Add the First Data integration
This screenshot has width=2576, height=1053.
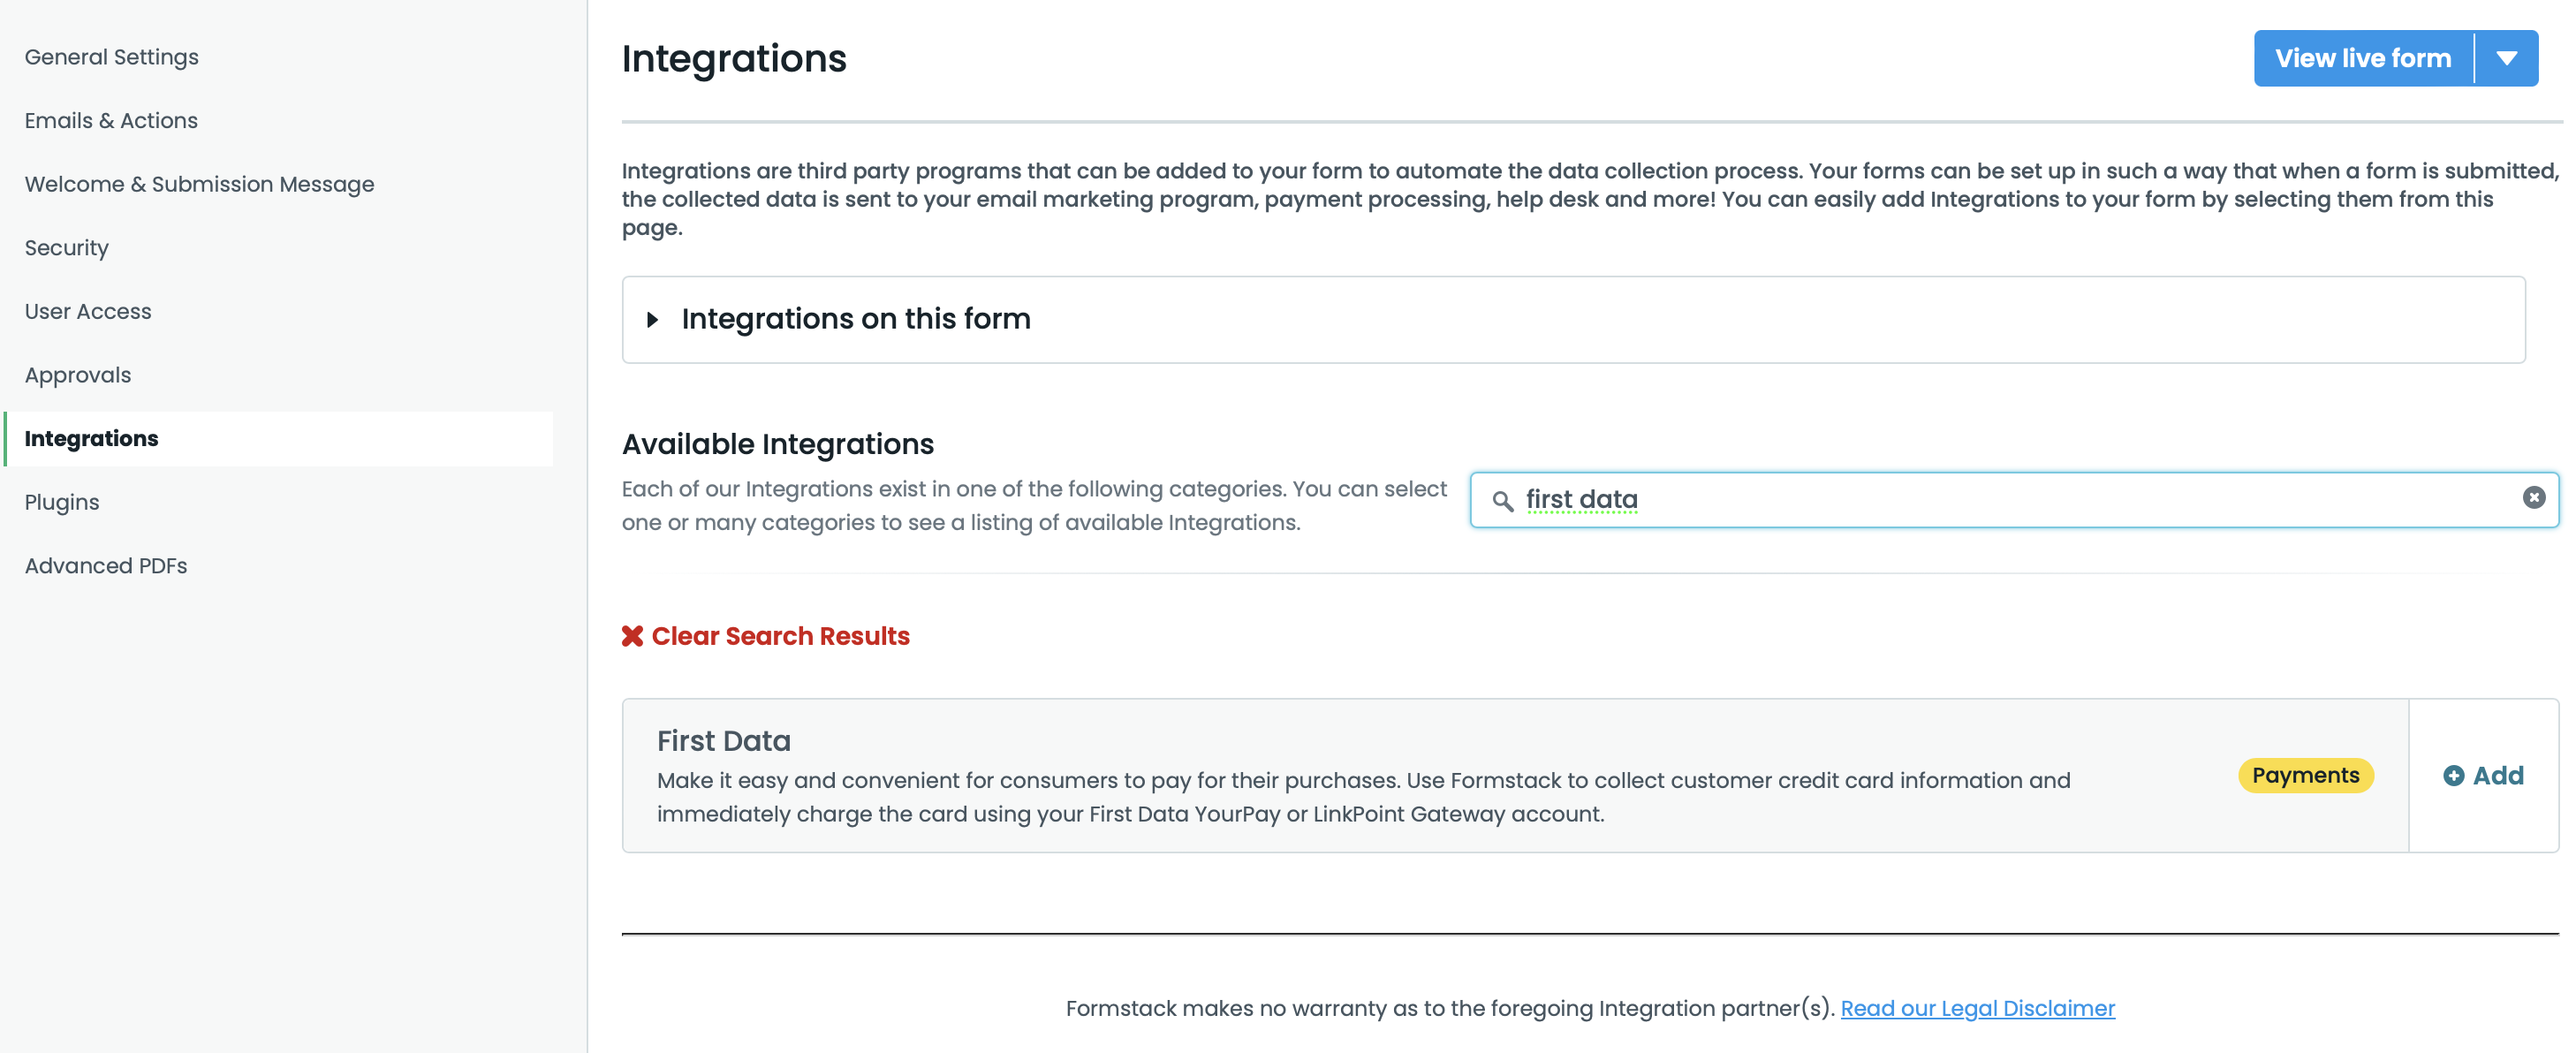[2497, 776]
